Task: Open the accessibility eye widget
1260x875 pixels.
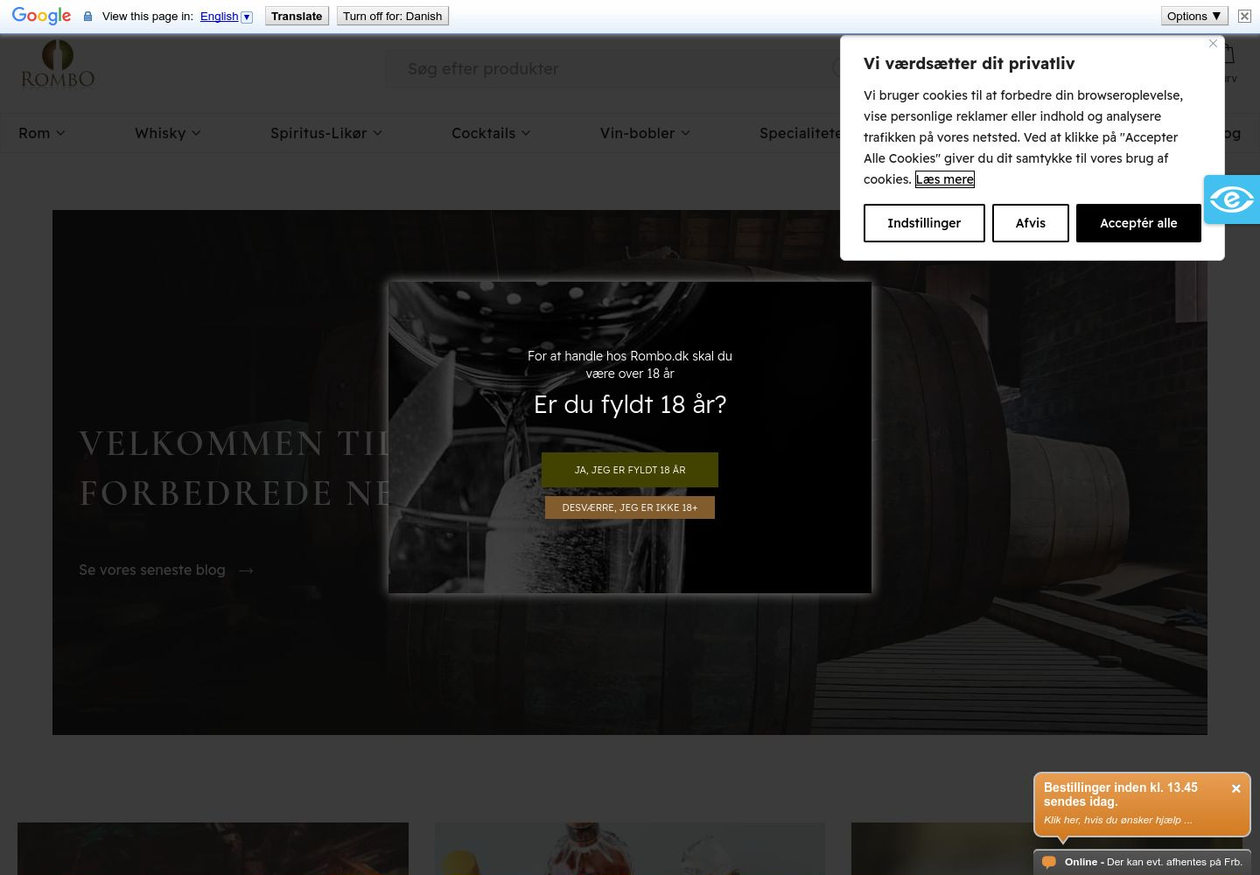Action: coord(1231,199)
